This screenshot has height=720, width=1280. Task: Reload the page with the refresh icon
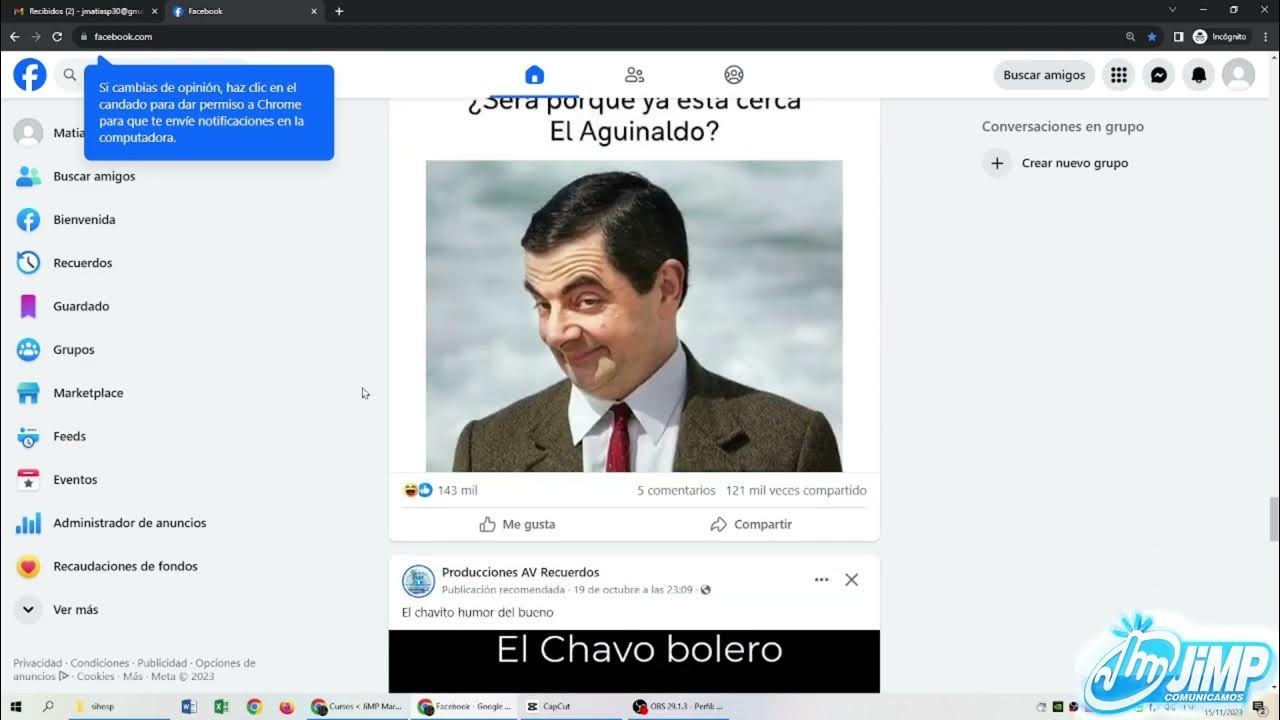click(57, 36)
